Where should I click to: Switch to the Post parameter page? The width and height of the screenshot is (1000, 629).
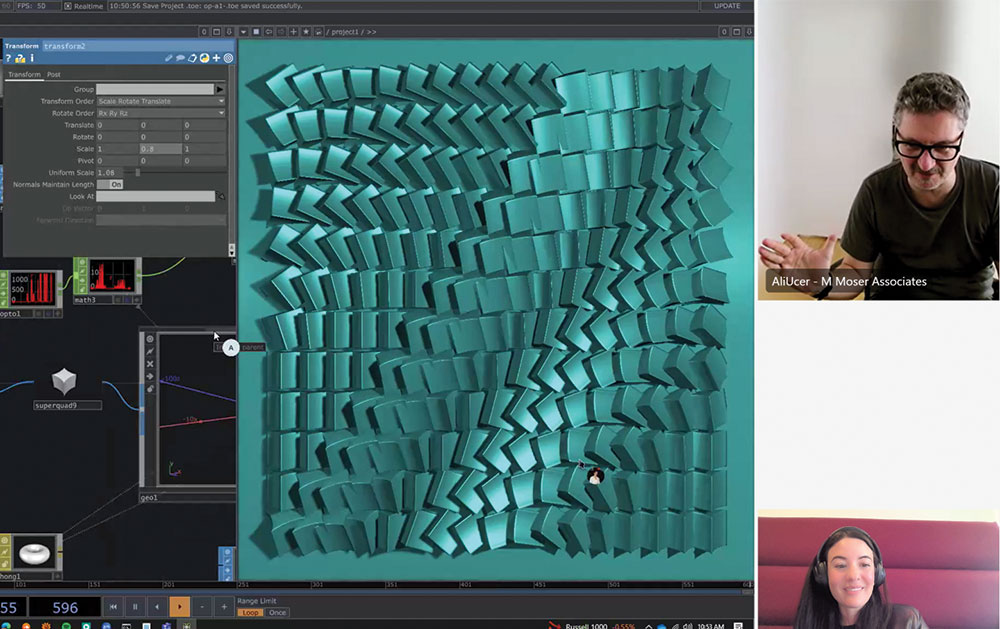[x=54, y=75]
